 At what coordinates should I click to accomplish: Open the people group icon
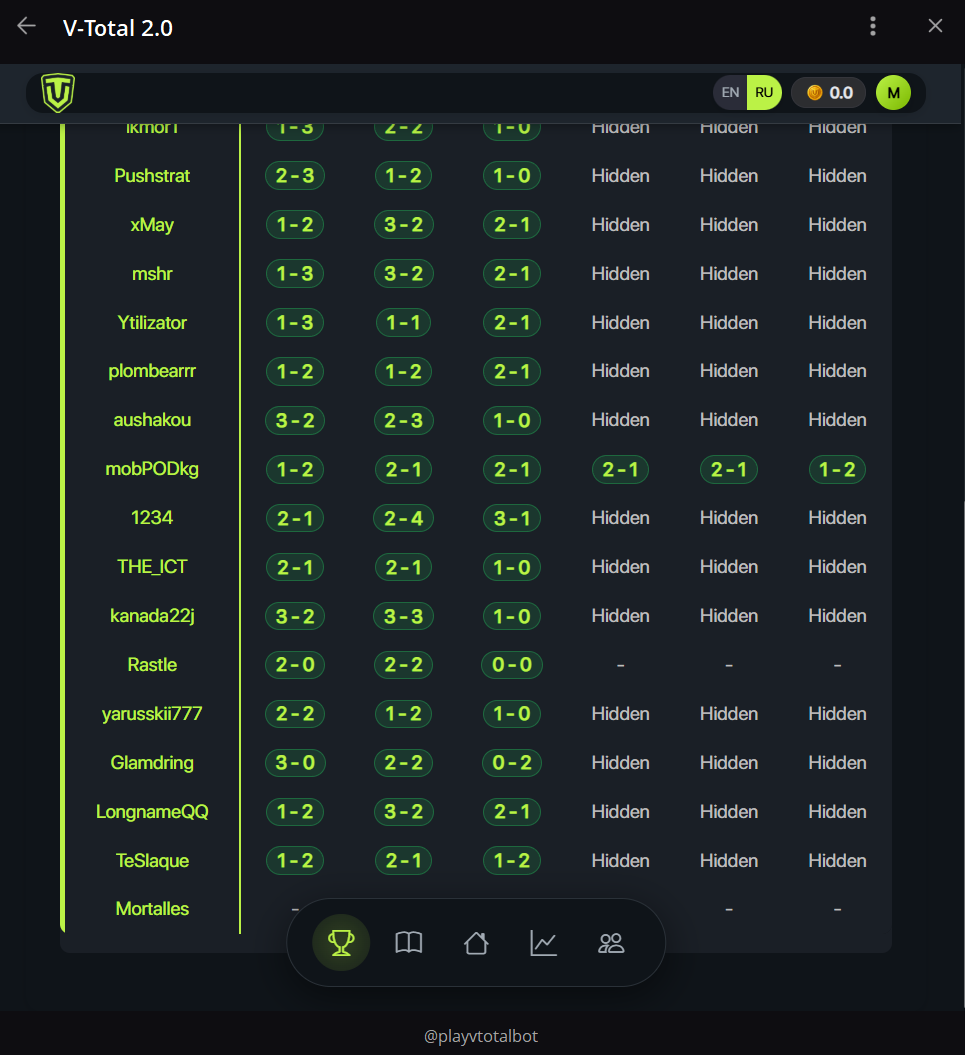point(610,943)
